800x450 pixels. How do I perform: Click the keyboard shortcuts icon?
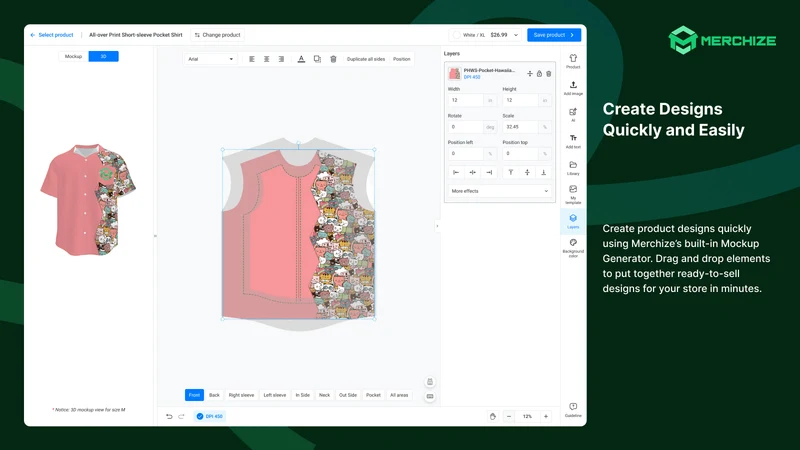[430, 396]
